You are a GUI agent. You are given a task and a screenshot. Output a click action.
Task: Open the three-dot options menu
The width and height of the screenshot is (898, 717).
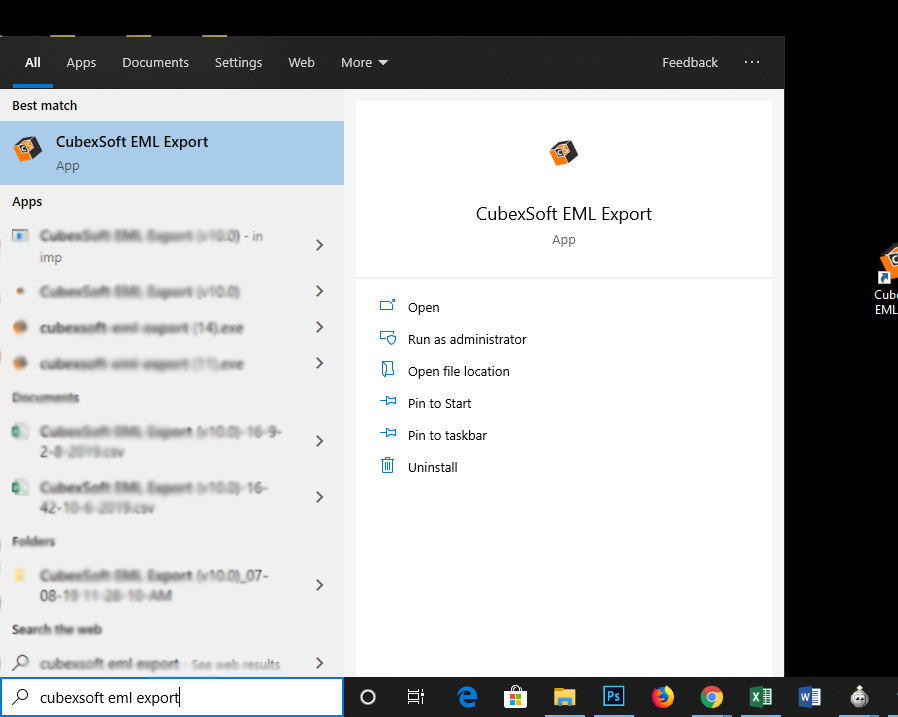[751, 62]
